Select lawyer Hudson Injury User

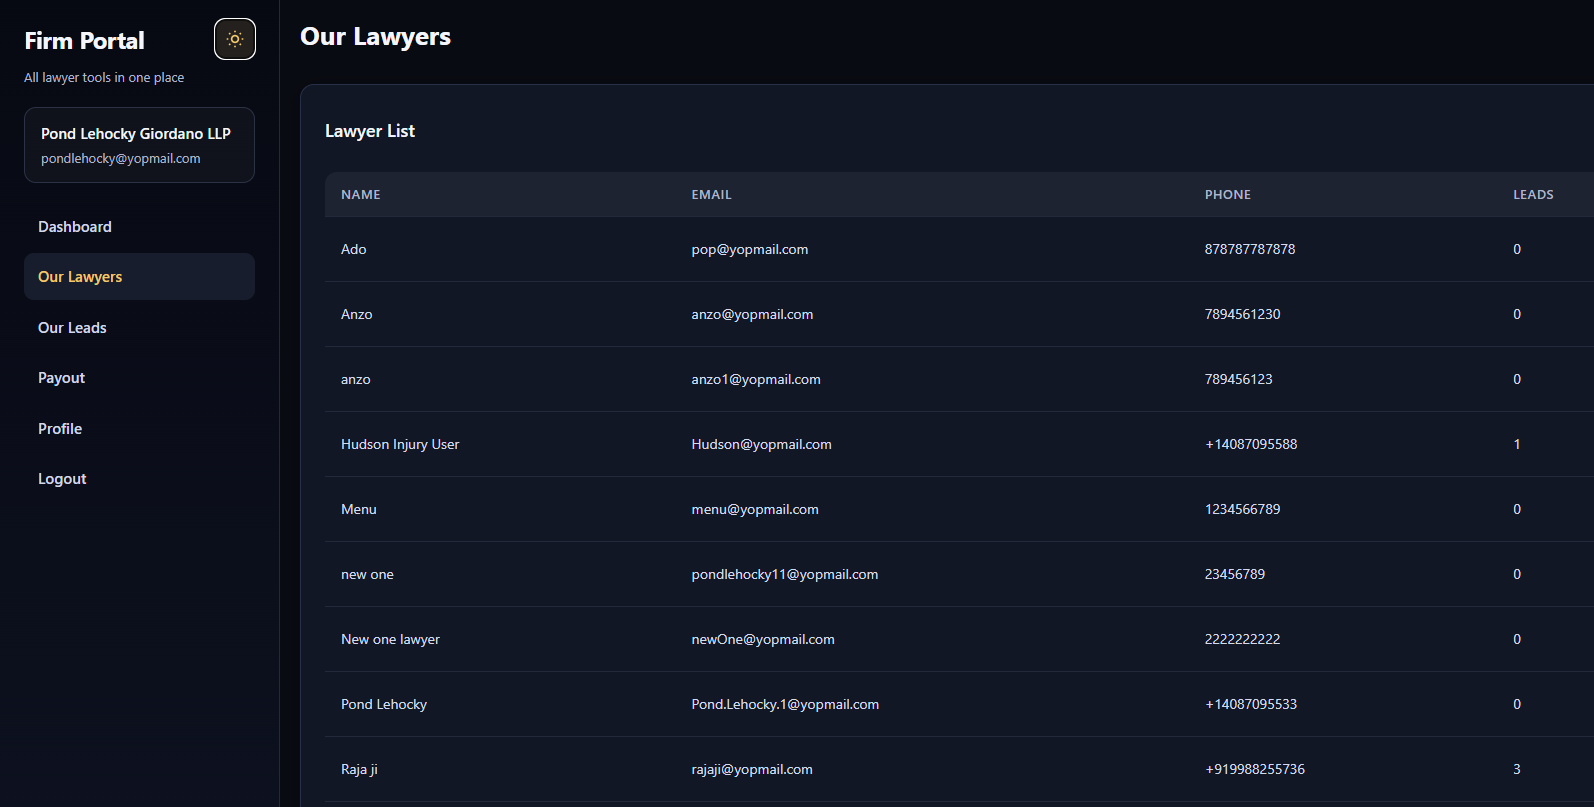[400, 445]
